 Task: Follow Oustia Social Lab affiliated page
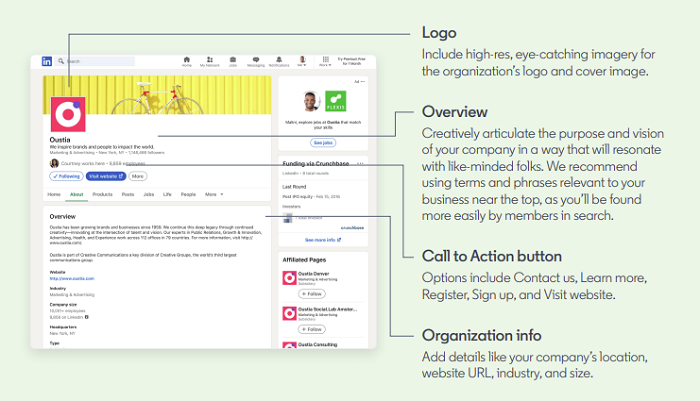tap(312, 328)
